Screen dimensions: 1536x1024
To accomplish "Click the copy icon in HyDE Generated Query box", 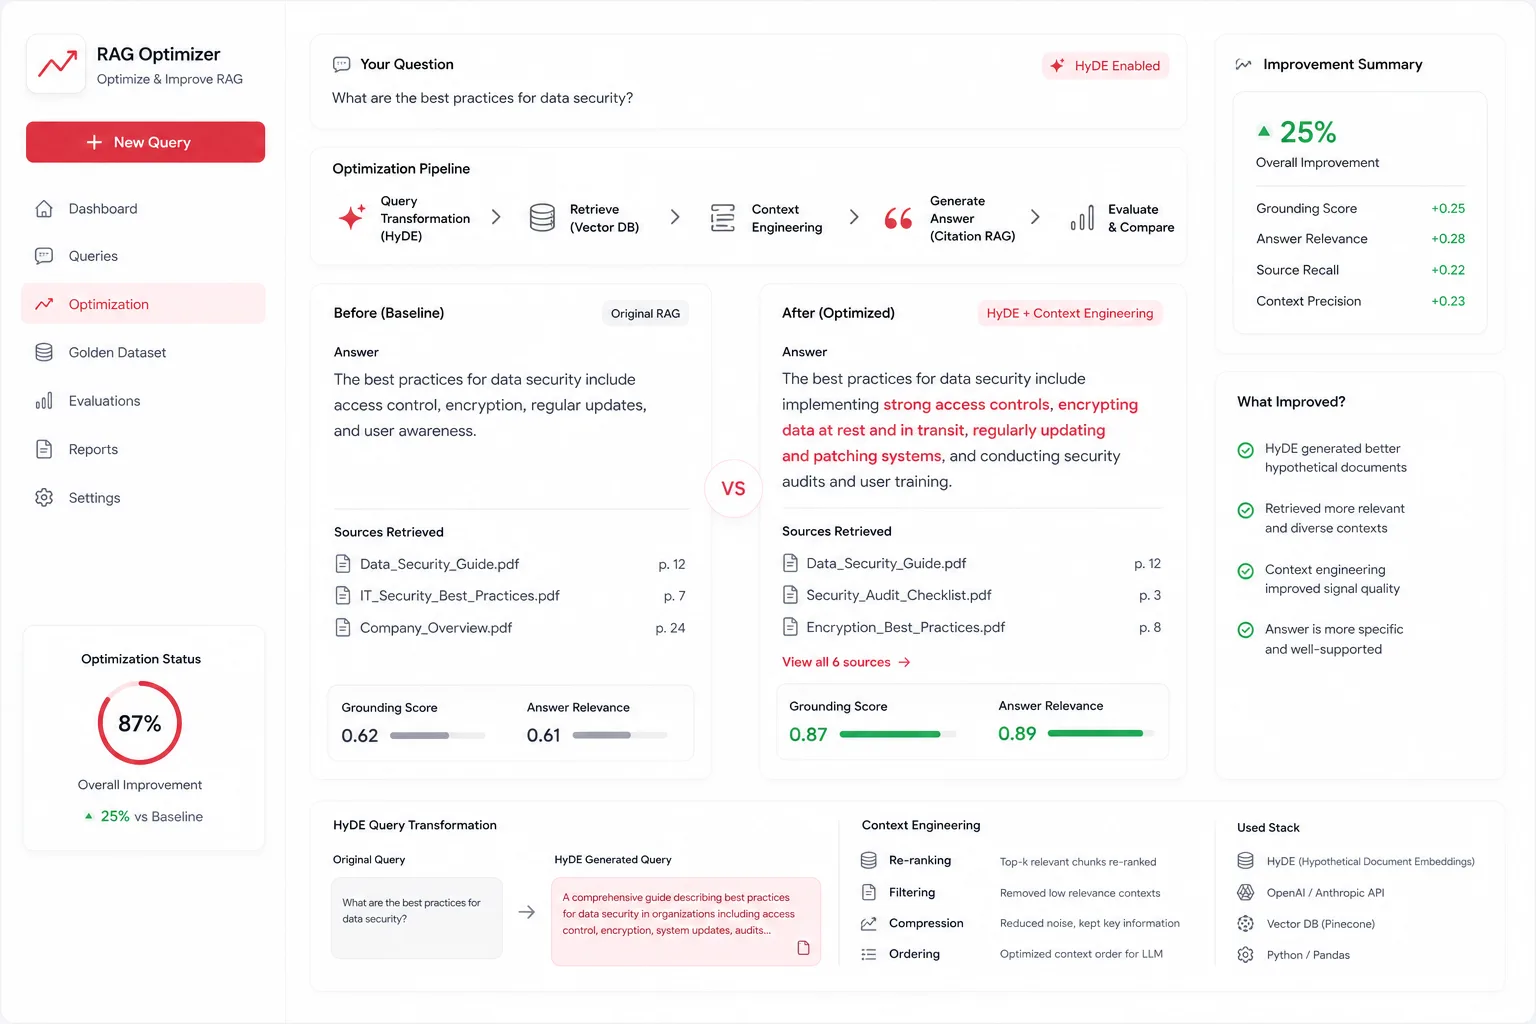I will [x=803, y=948].
